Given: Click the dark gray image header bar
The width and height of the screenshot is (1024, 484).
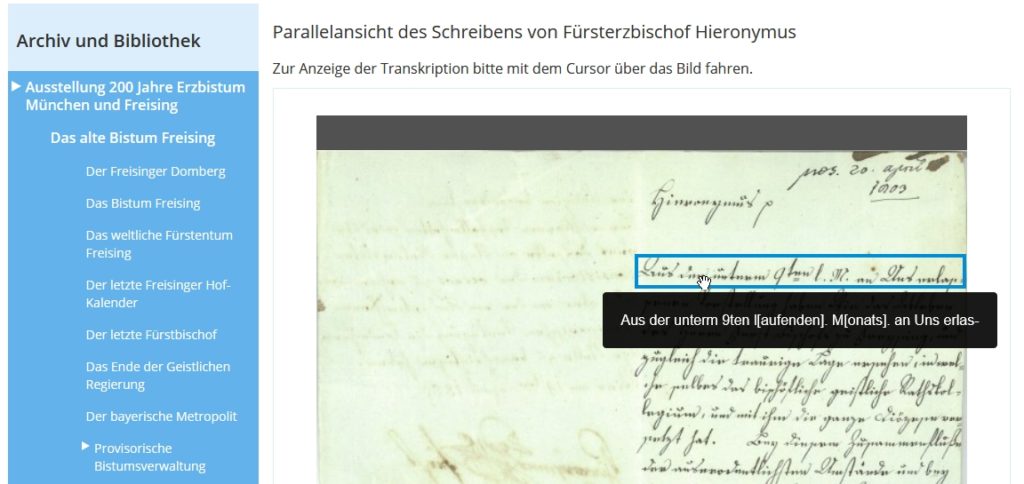Looking at the screenshot, I should pos(641,133).
